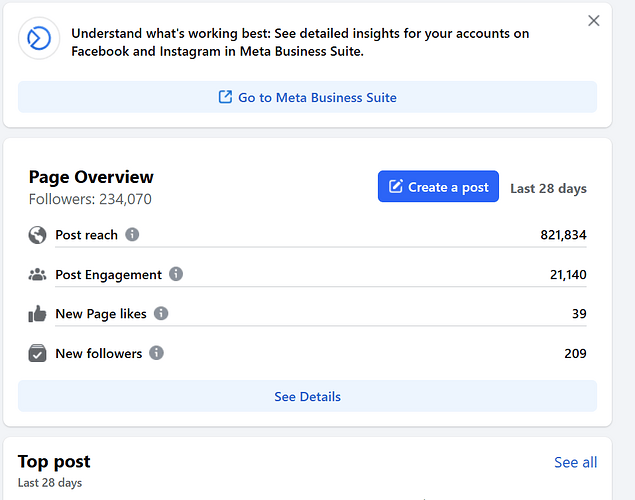Image resolution: width=635 pixels, height=500 pixels.
Task: Open See all top posts link
Action: pos(575,462)
